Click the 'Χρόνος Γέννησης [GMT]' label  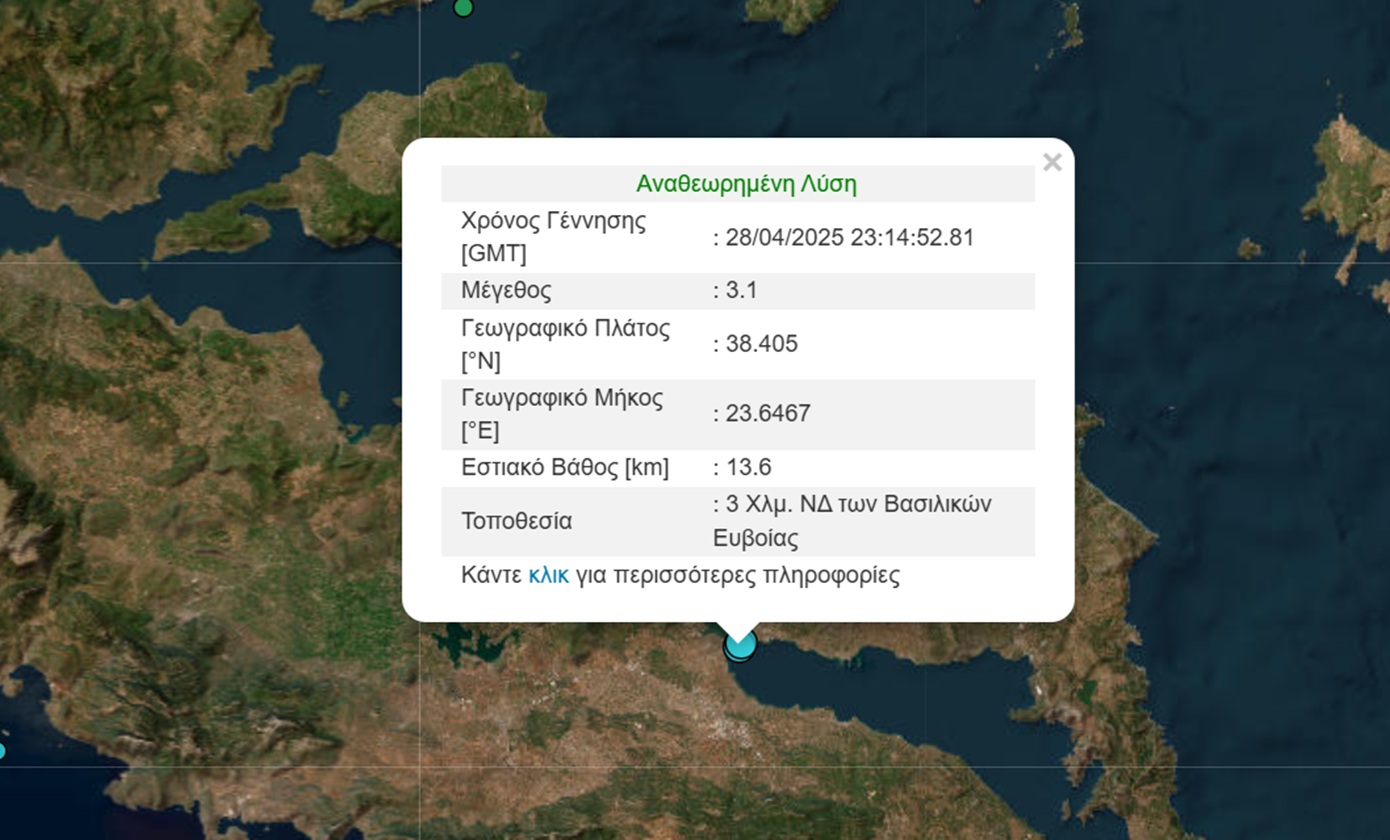pyautogui.click(x=553, y=237)
